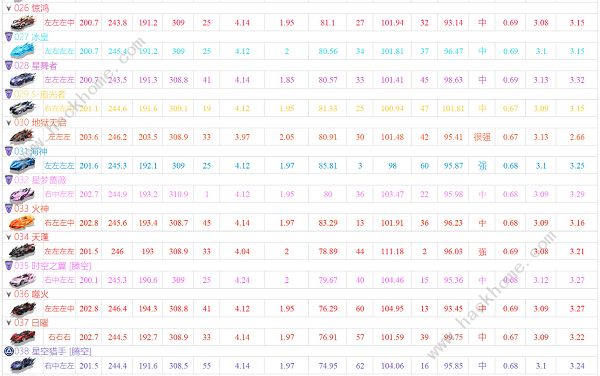Click the car image for S-追光者
This screenshot has height=376, width=600.
(x=23, y=108)
